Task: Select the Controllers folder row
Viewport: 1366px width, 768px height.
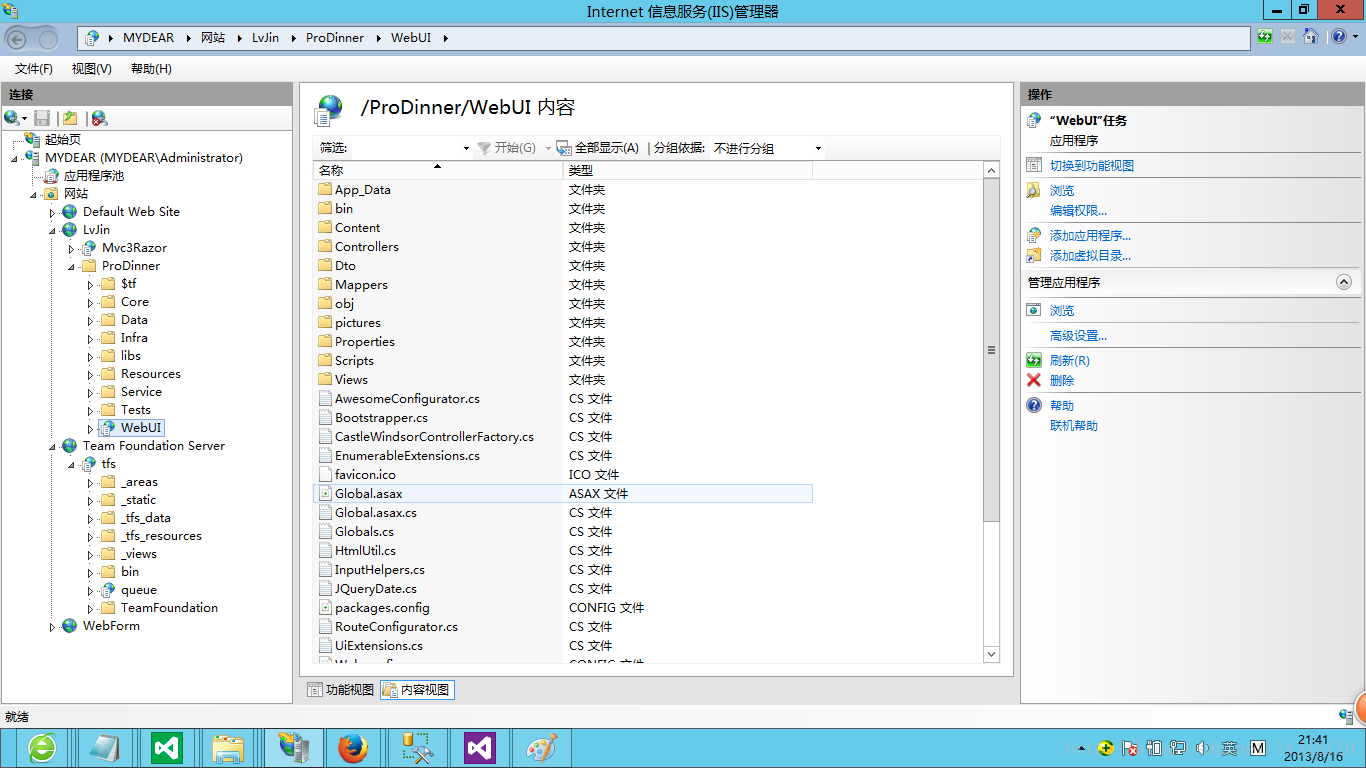Action: (x=563, y=247)
